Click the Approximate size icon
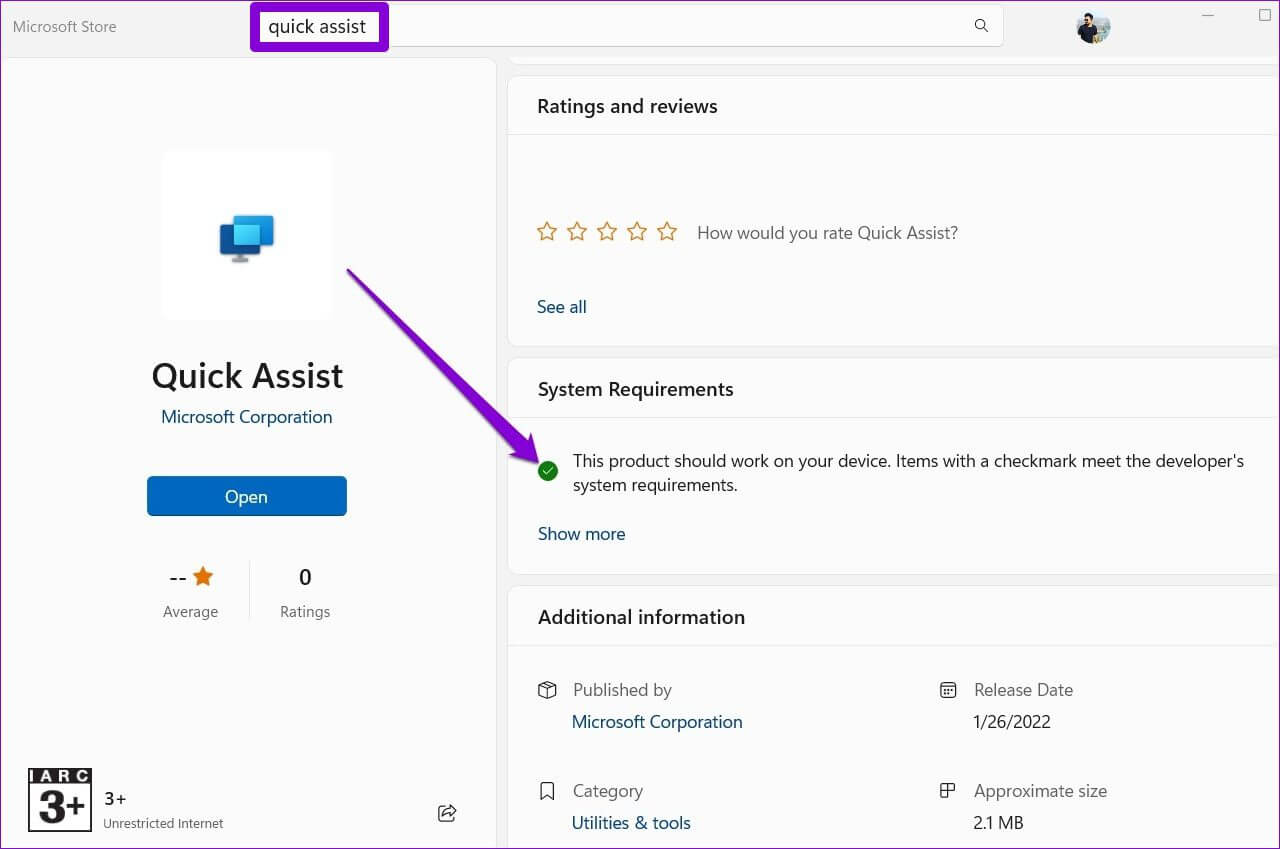 (x=948, y=791)
